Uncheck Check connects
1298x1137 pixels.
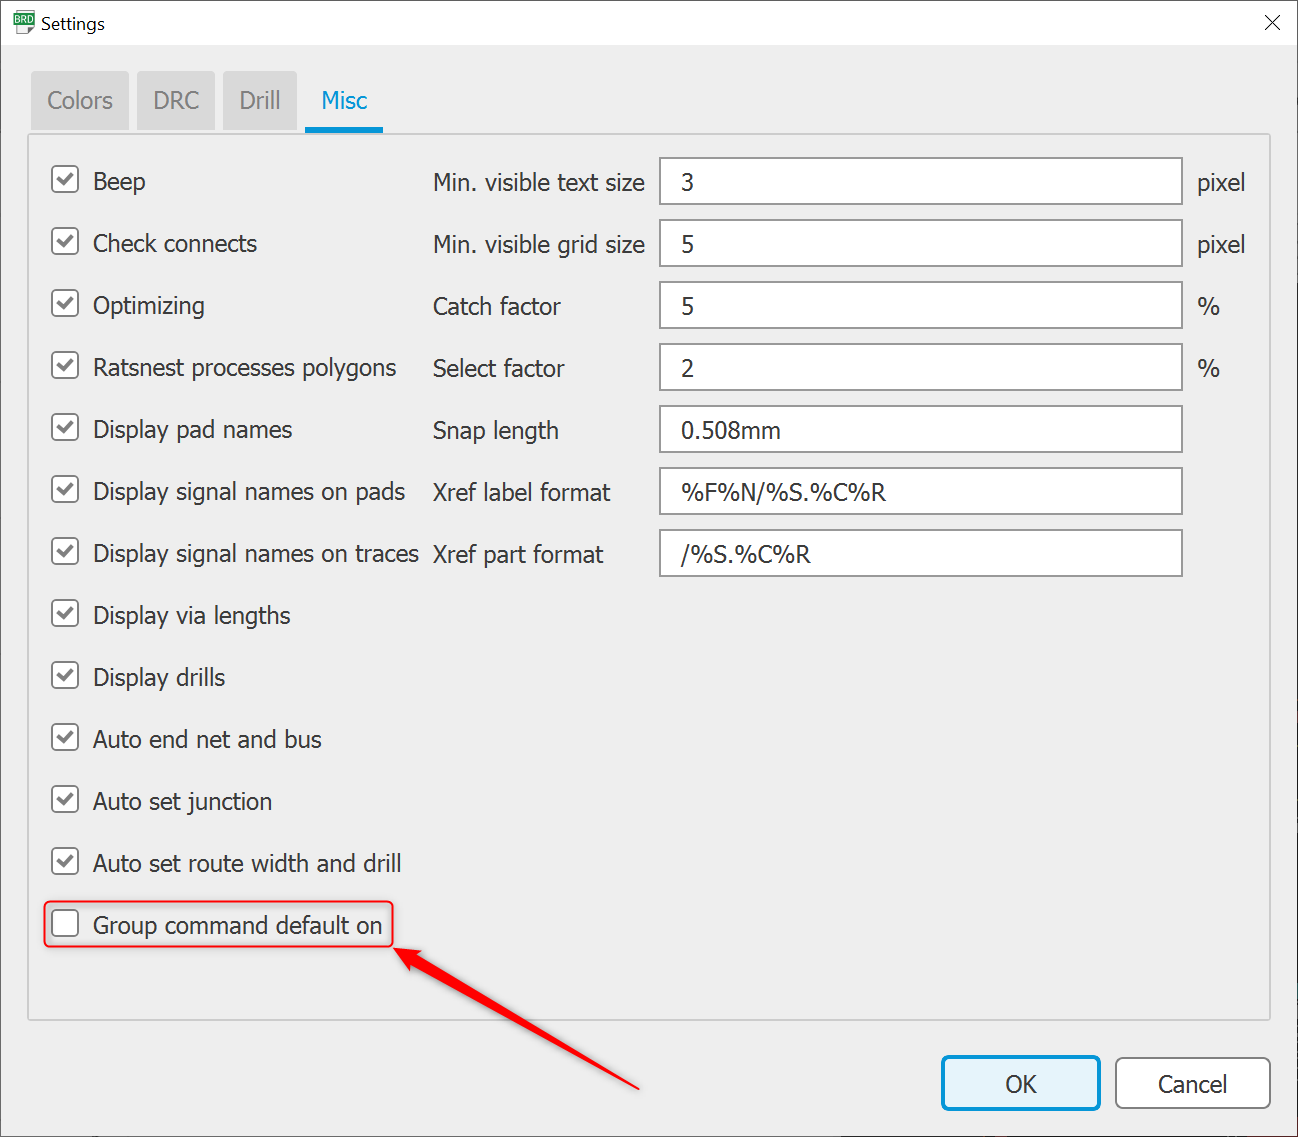64,241
